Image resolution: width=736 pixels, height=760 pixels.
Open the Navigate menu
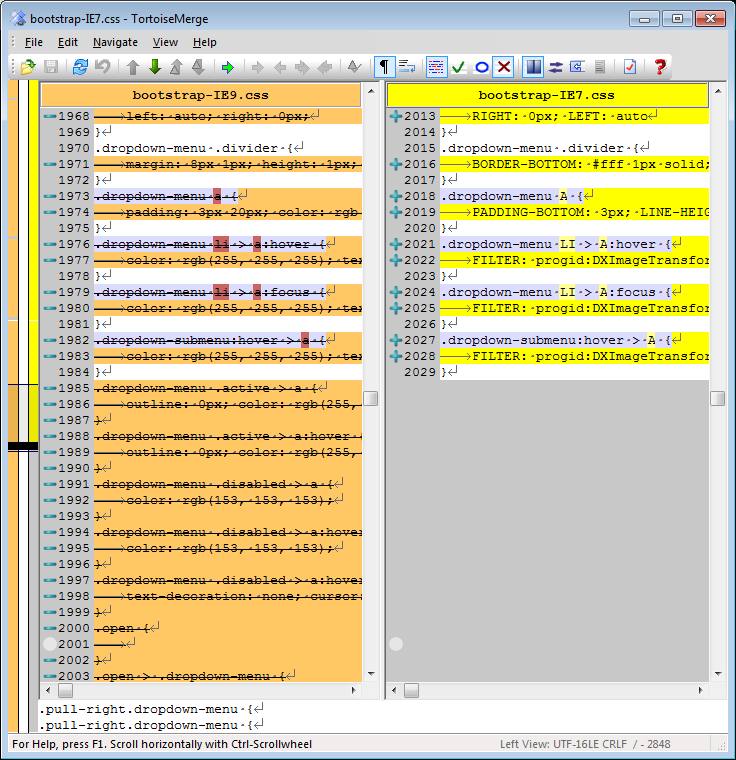click(115, 42)
